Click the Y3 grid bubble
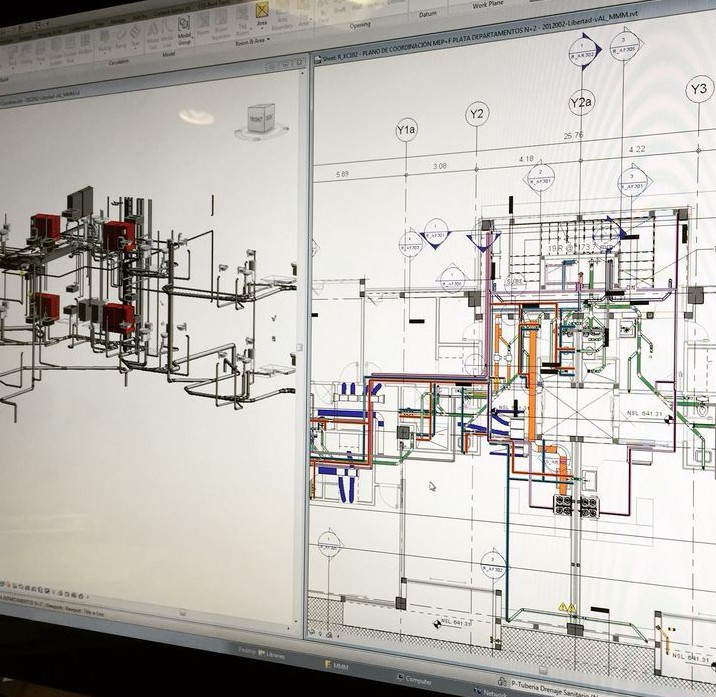This screenshot has width=716, height=697. coord(697,90)
